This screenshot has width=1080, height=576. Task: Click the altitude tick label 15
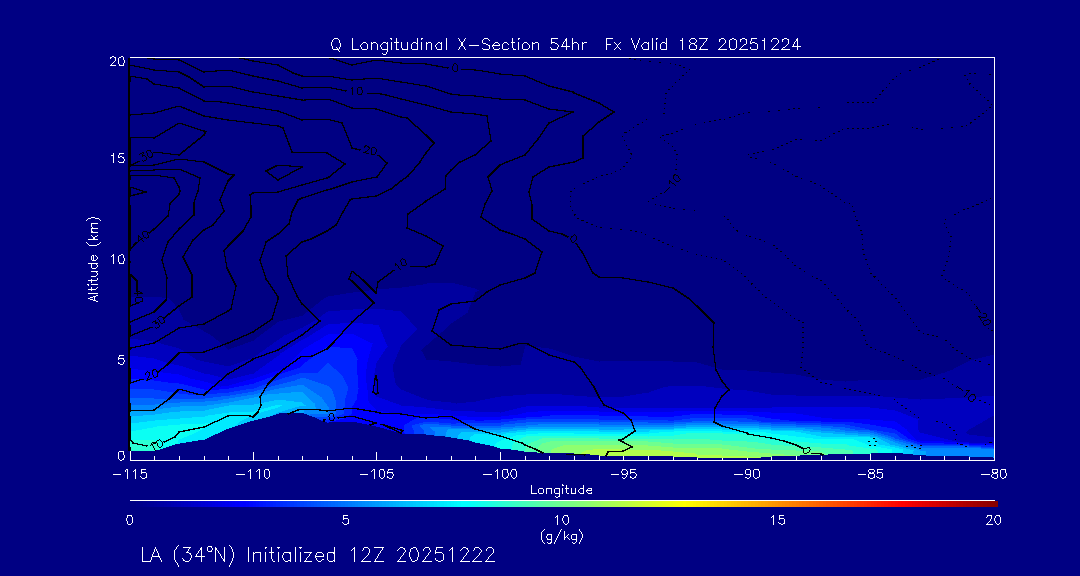[x=116, y=158]
